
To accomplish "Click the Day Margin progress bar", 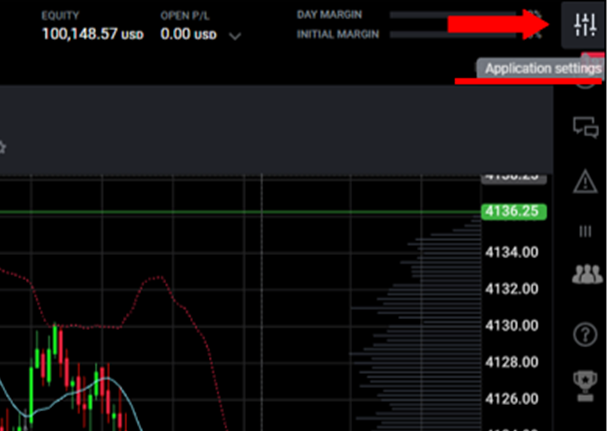I will click(x=454, y=15).
